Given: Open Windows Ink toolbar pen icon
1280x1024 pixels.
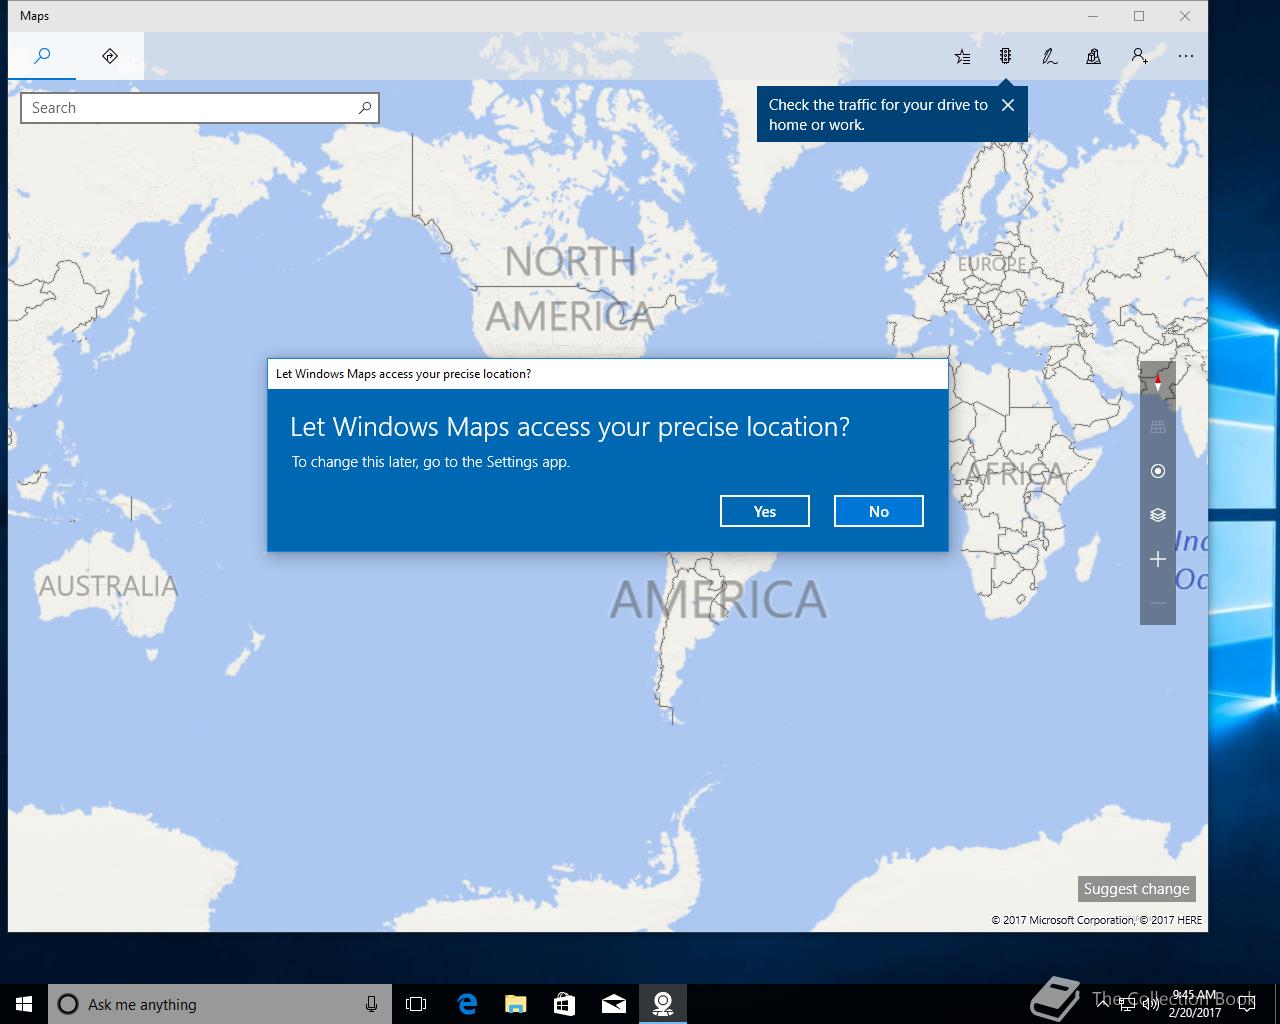Looking at the screenshot, I should [x=1049, y=56].
